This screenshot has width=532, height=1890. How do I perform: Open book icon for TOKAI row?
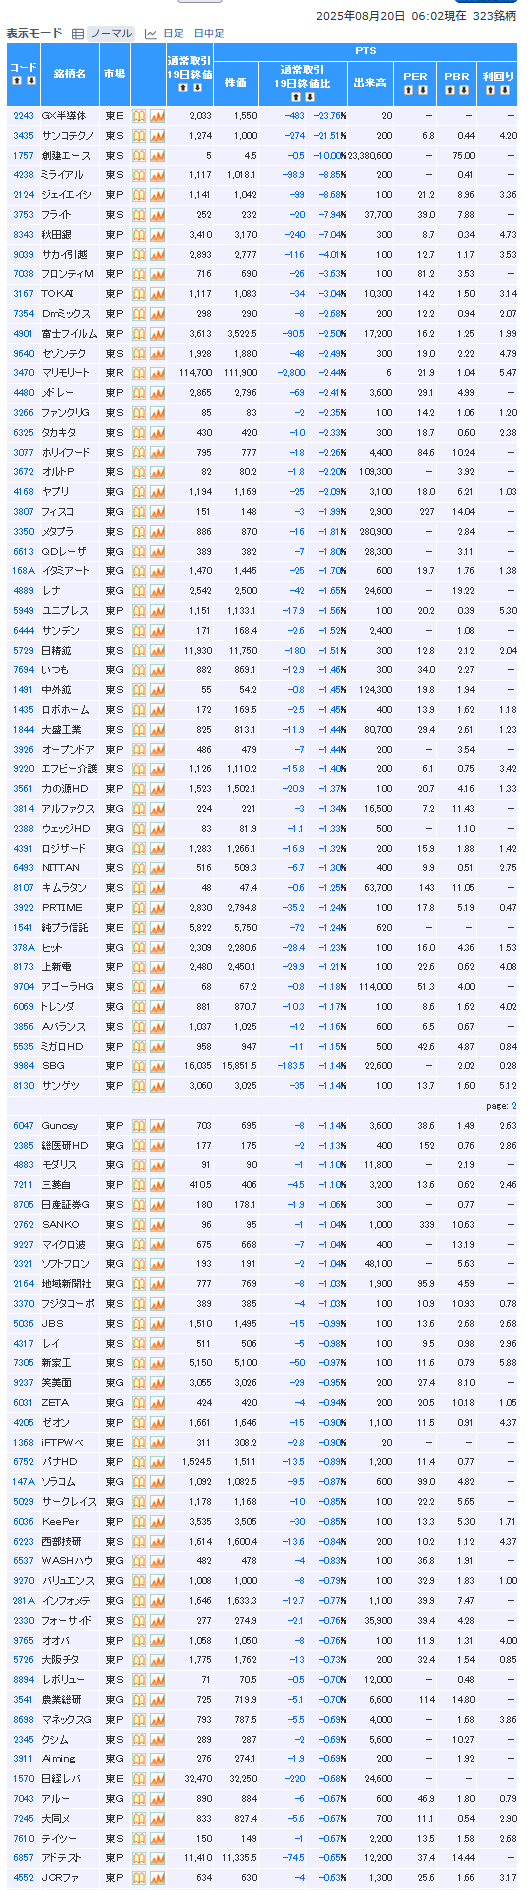click(139, 294)
